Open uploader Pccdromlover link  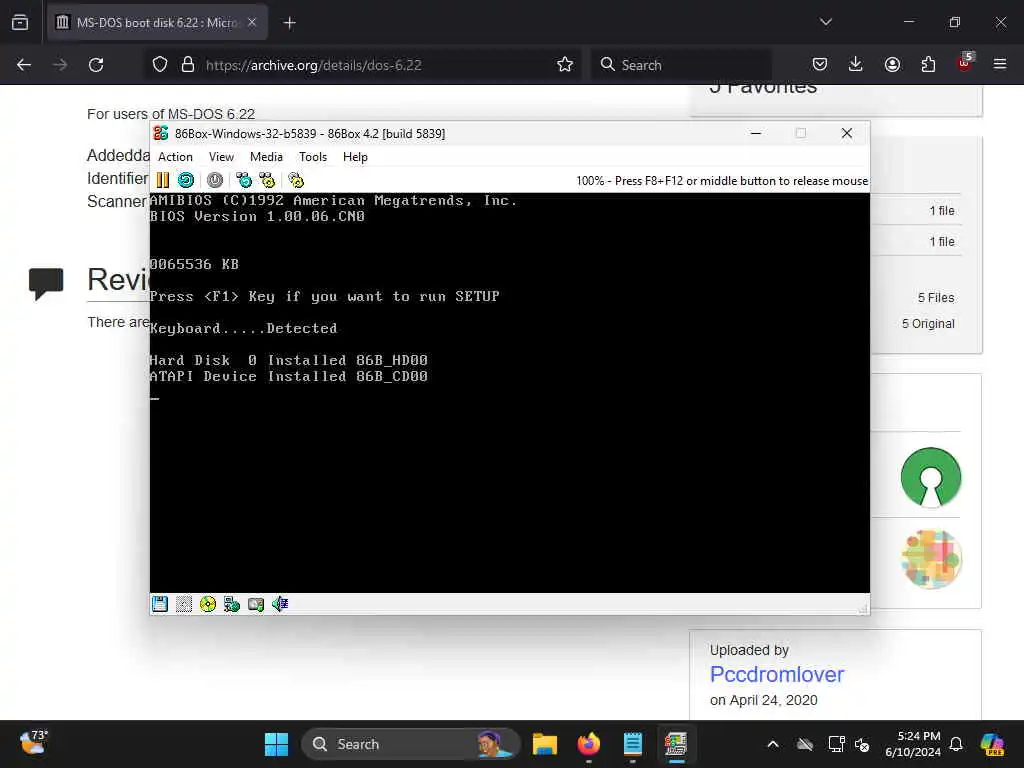click(776, 674)
